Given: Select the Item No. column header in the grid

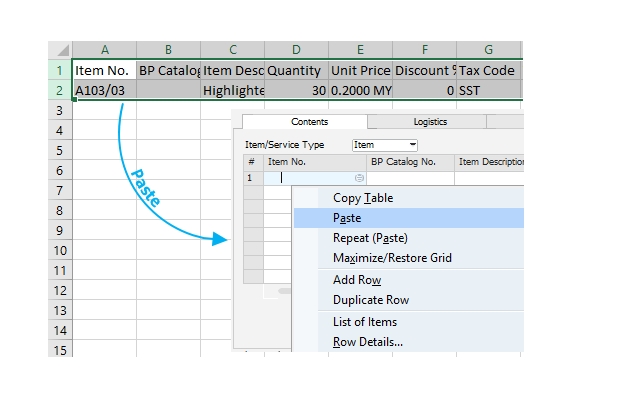Looking at the screenshot, I should (315, 162).
